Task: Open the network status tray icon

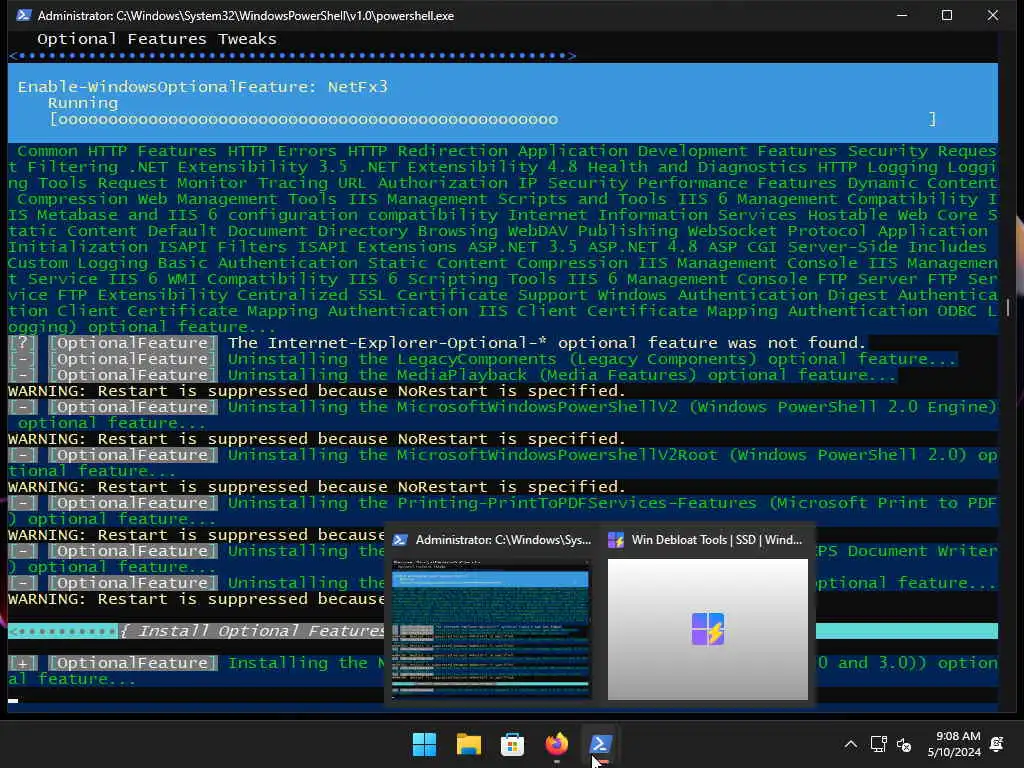Action: click(878, 744)
